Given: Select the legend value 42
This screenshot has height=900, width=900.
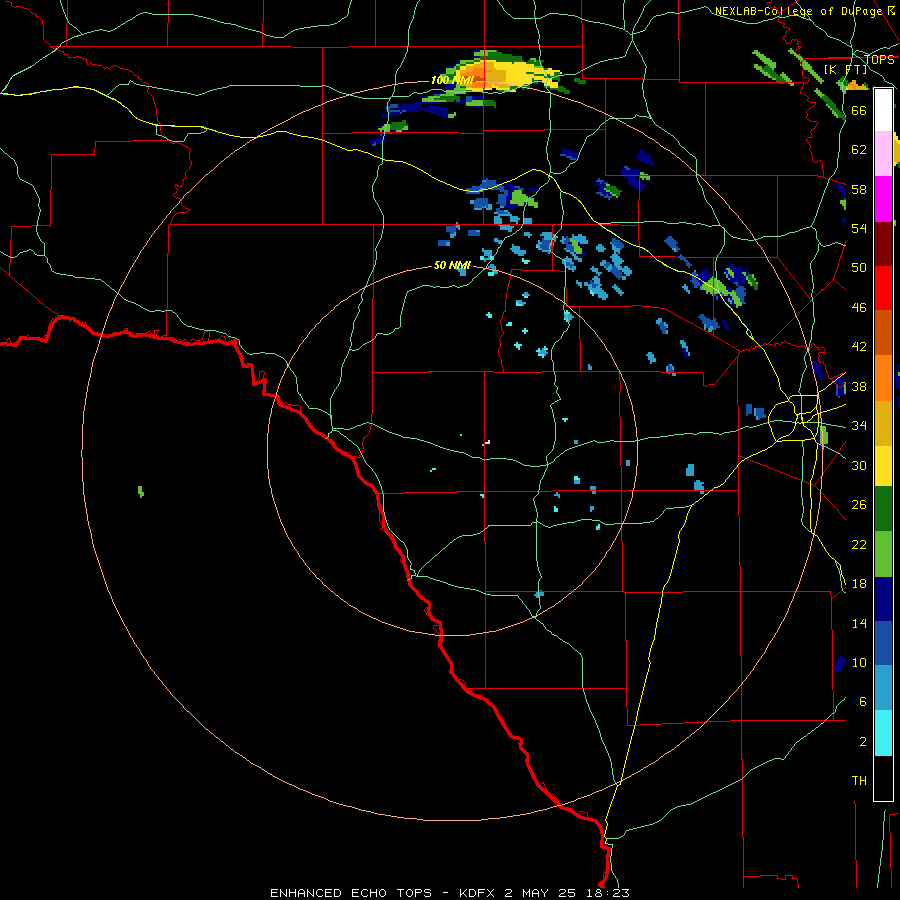Looking at the screenshot, I should [859, 347].
